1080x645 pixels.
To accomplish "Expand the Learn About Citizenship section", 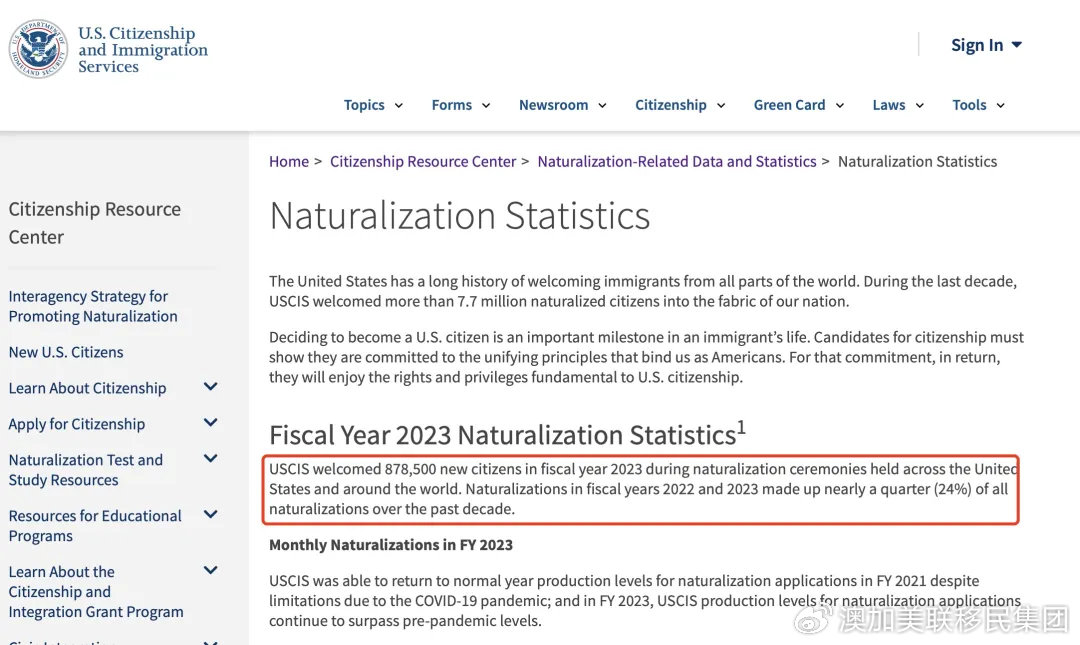I will coord(211,387).
